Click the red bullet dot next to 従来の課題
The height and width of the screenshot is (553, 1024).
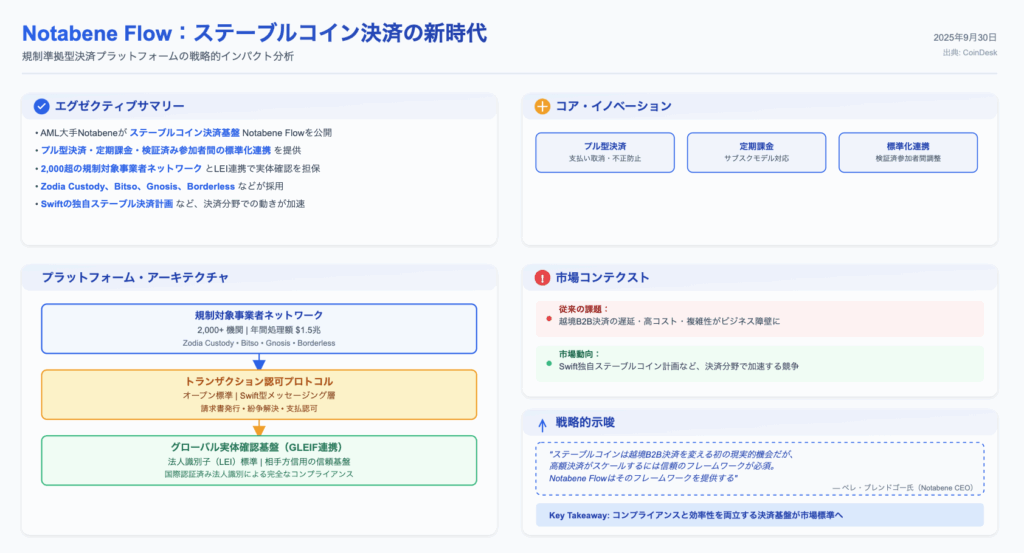click(549, 318)
